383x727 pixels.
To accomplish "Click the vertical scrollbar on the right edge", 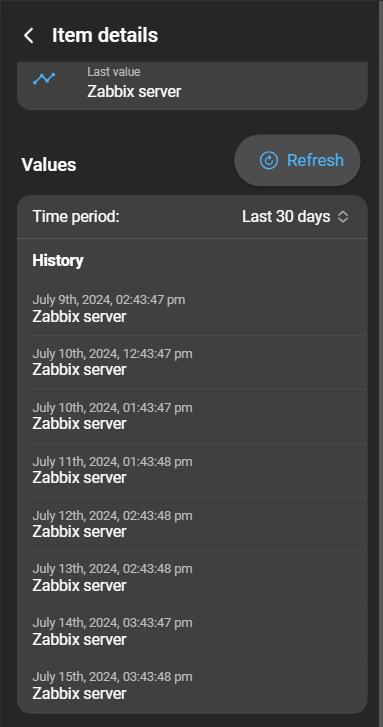I will (x=381, y=364).
